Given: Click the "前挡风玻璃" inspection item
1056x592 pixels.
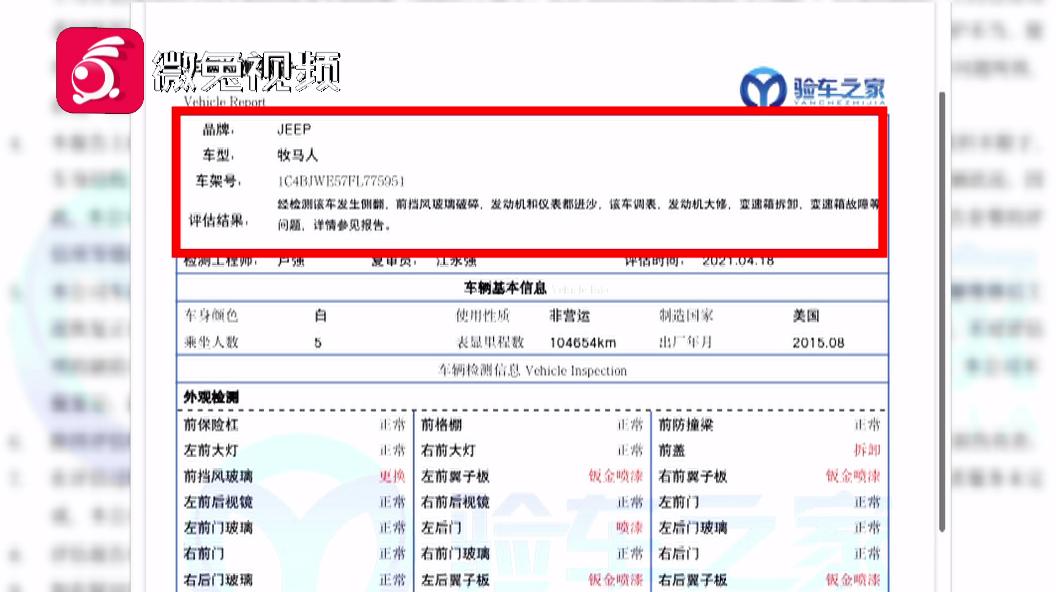Looking at the screenshot, I should tap(218, 476).
